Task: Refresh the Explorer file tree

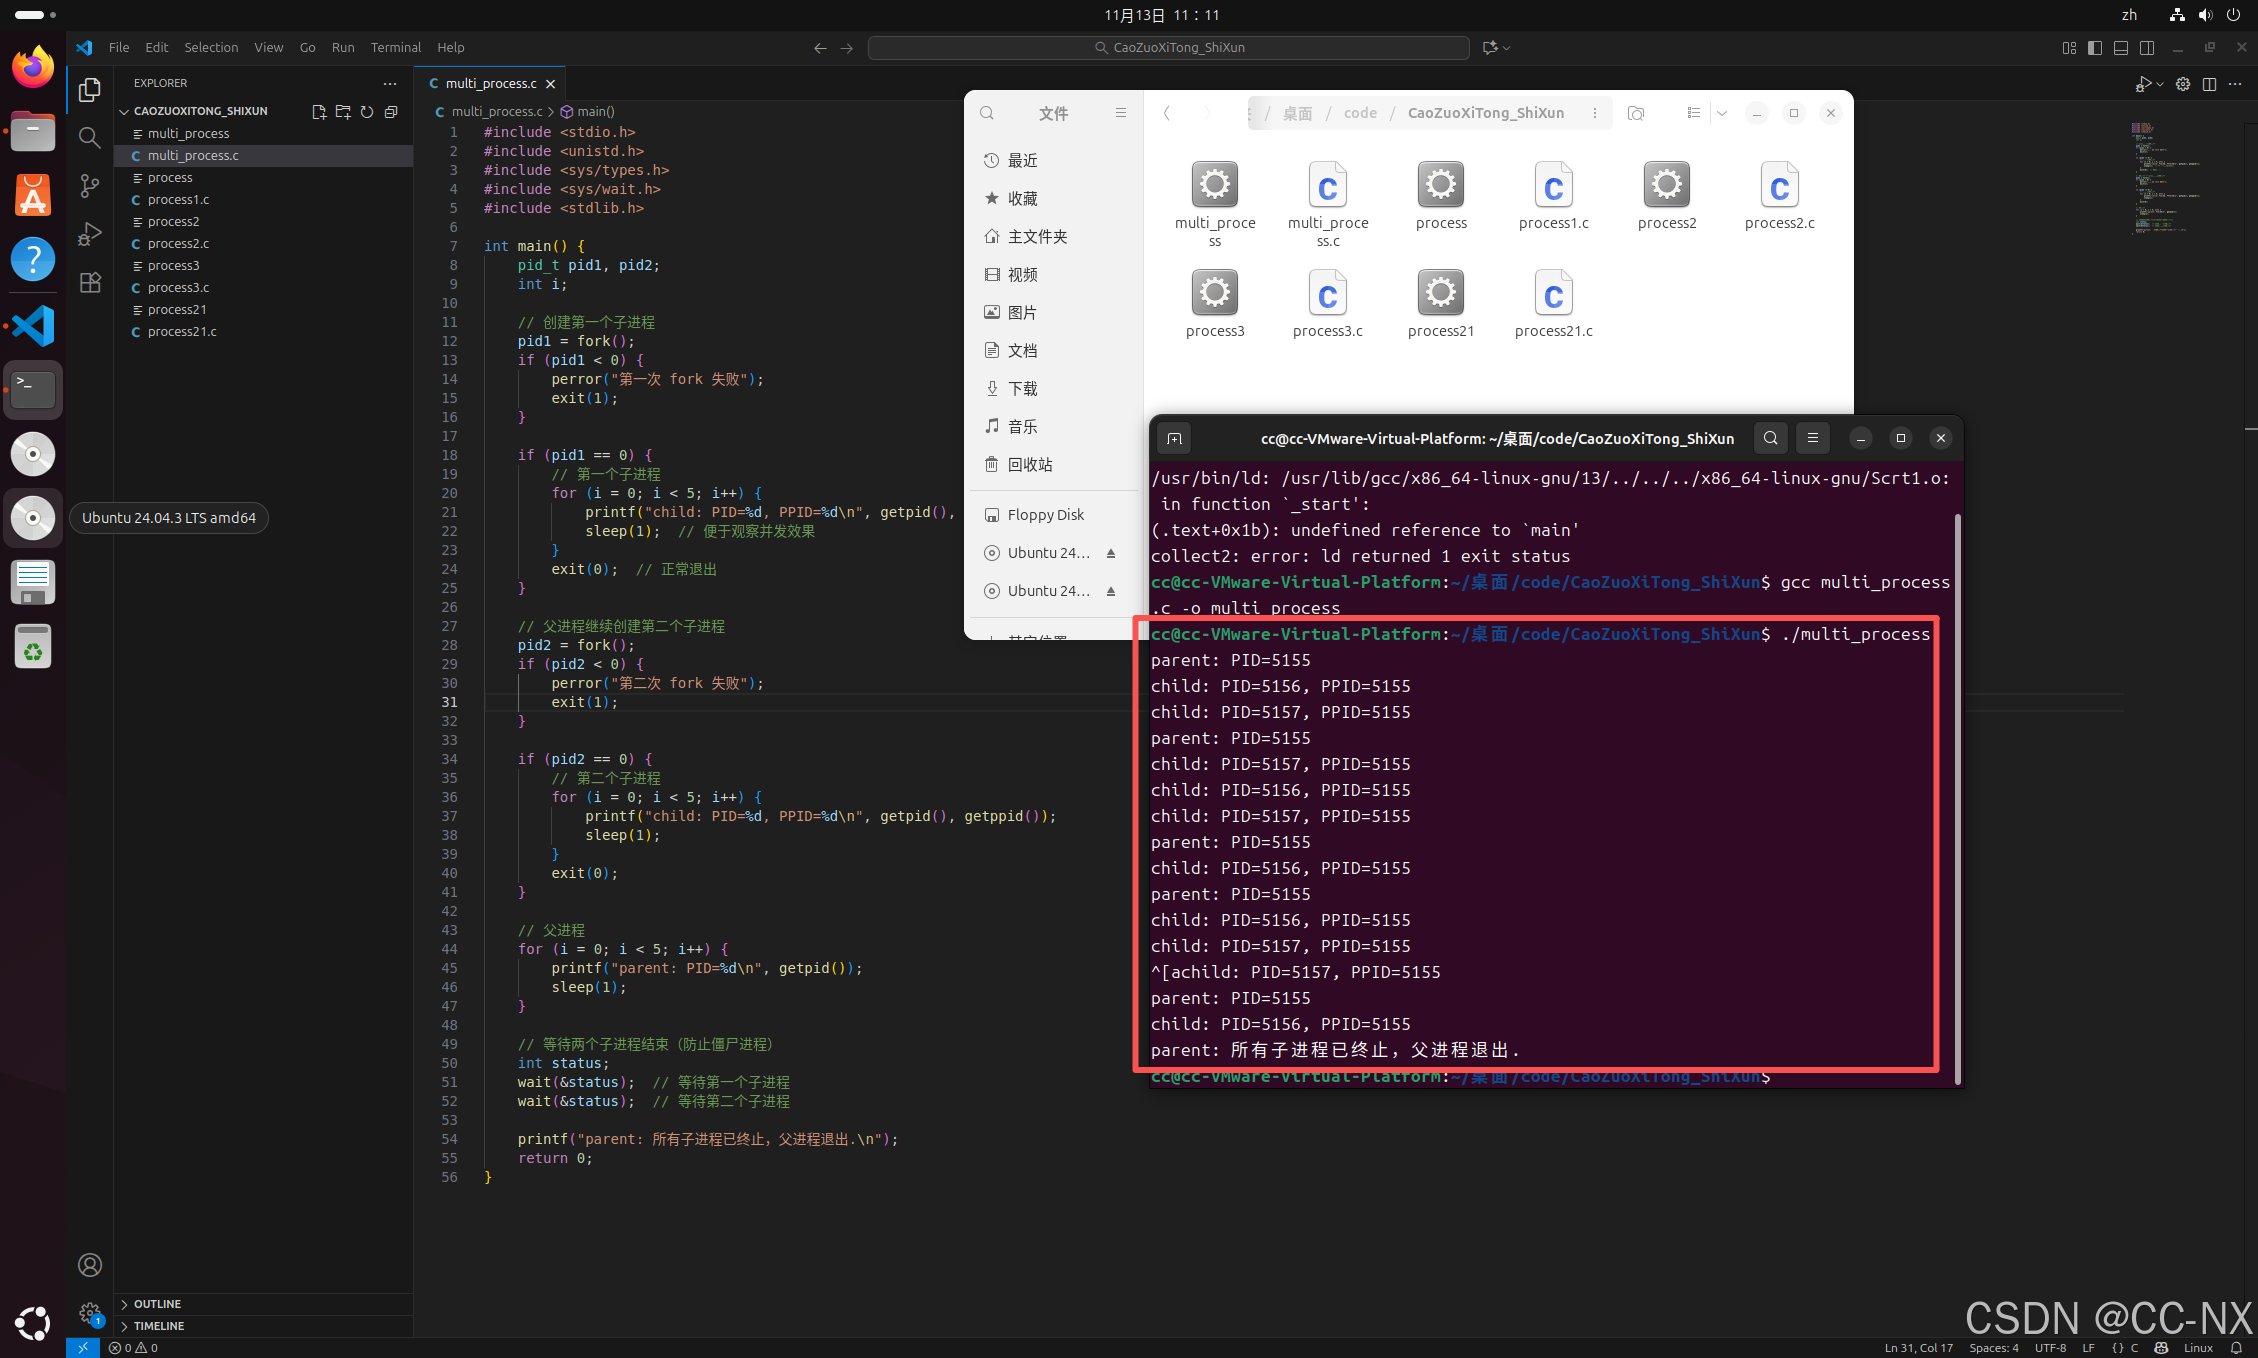Action: (367, 112)
